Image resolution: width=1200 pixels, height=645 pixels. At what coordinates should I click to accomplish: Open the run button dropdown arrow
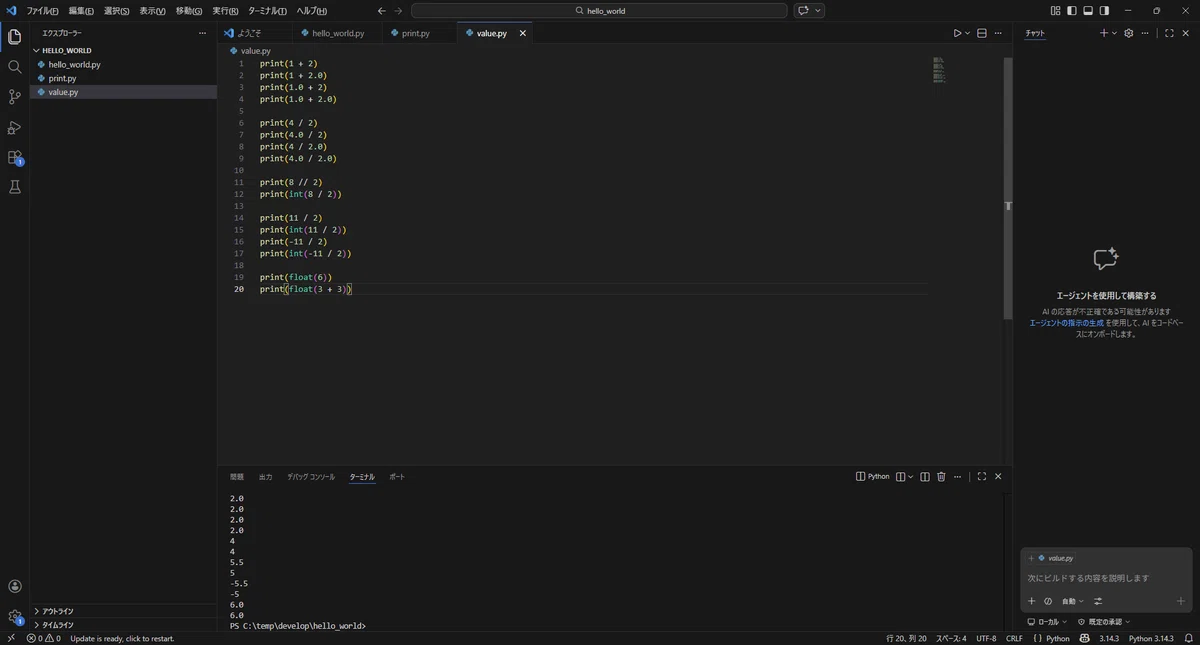968,33
